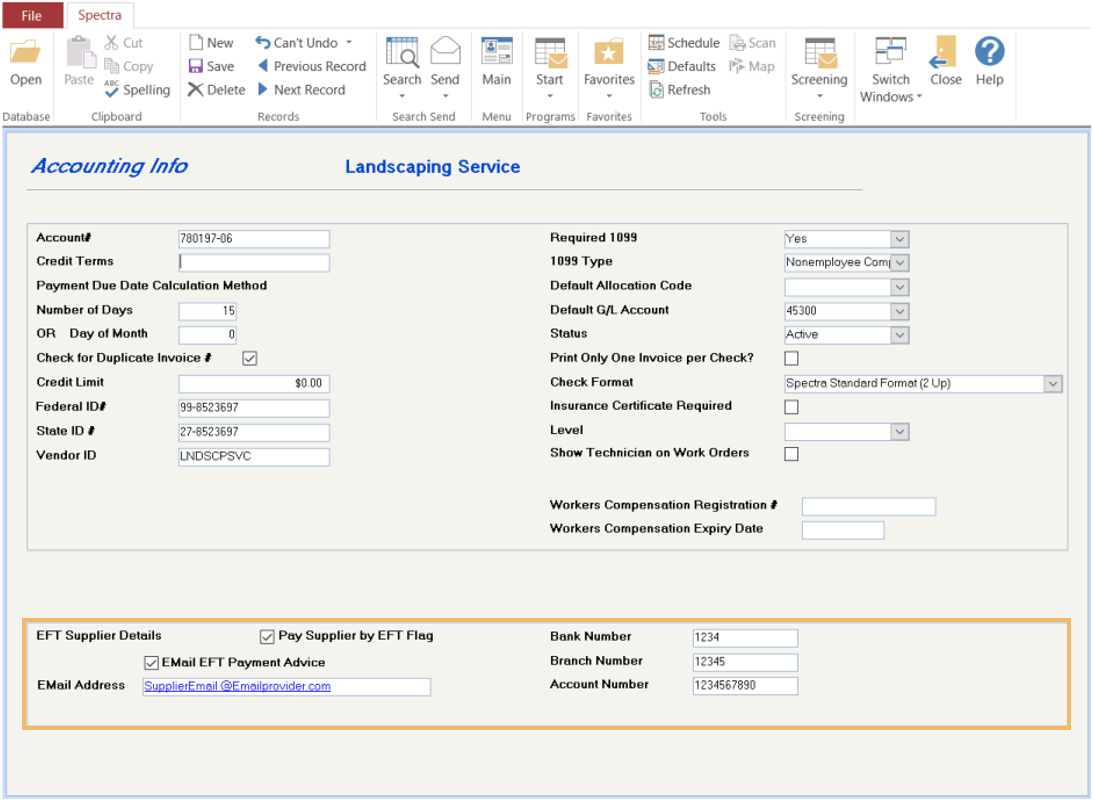This screenshot has height=800, width=1093.
Task: Click Workers Compensation Expiry Date field
Action: [843, 530]
